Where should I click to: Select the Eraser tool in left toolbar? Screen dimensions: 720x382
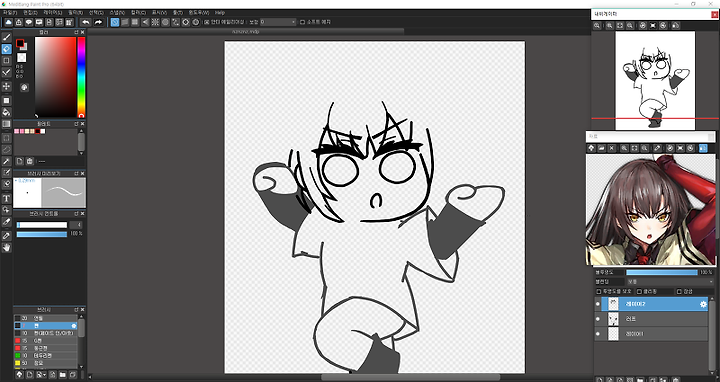pyautogui.click(x=6, y=49)
